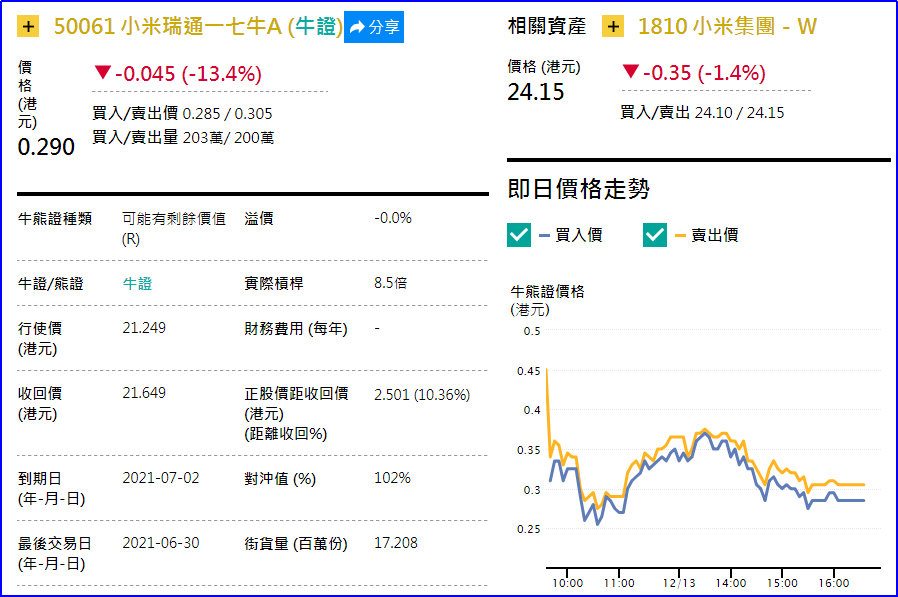Select bid/ask volume 203萬/ 200萬

(x=228, y=138)
